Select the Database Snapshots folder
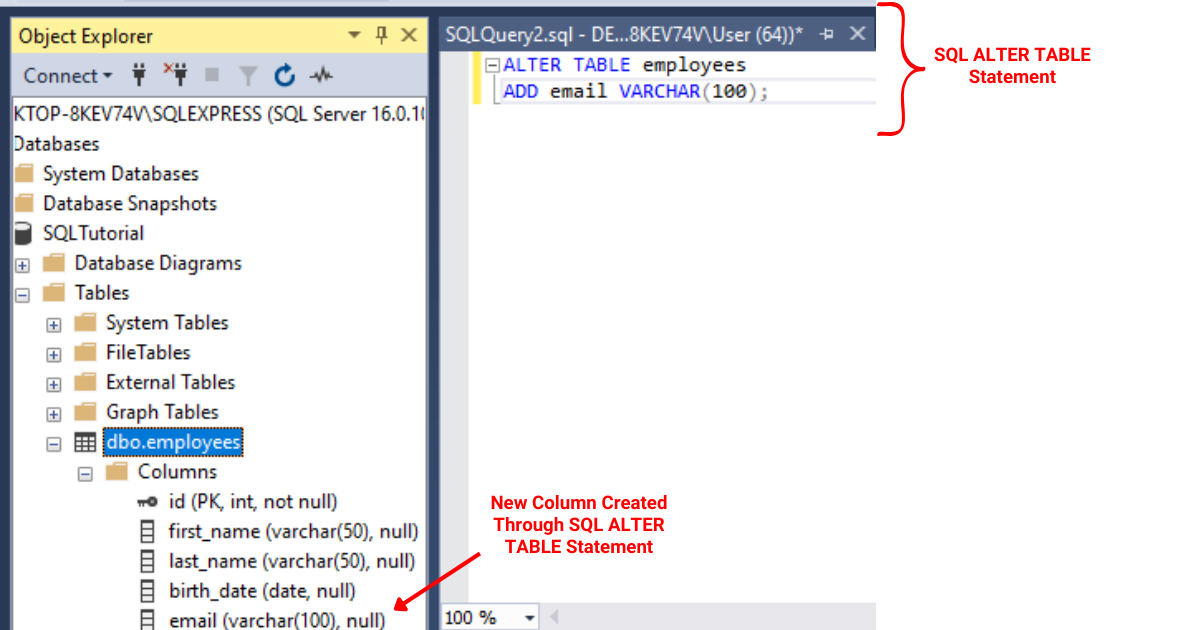The image size is (1200, 630). point(130,204)
